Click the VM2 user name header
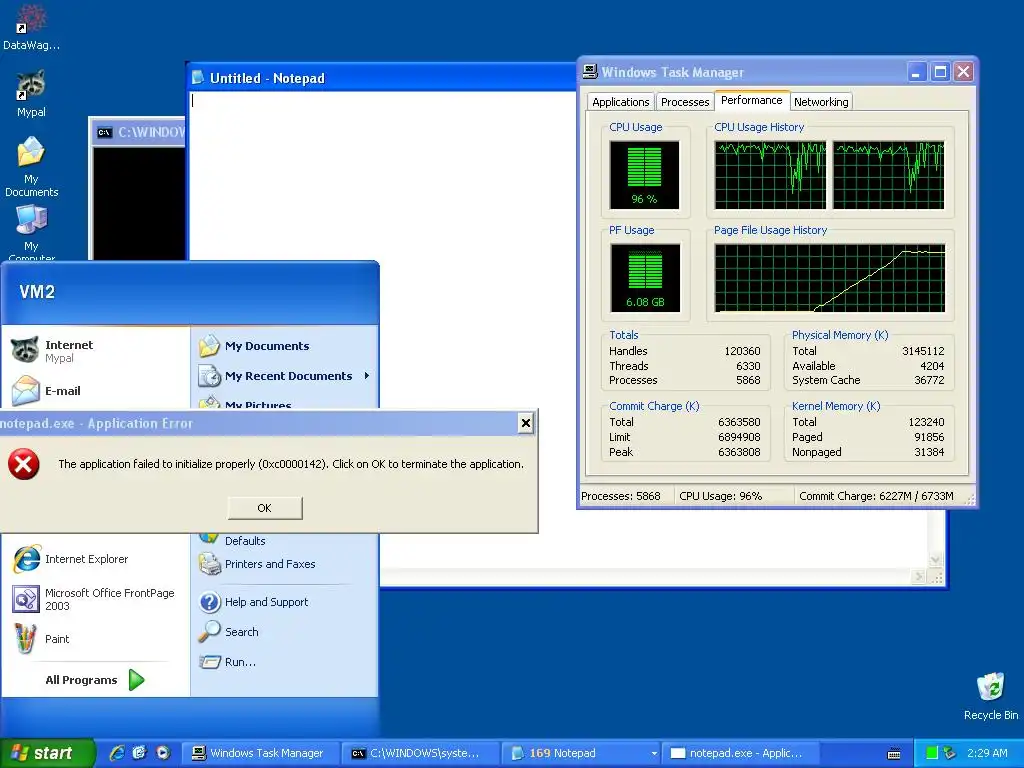 click(37, 292)
